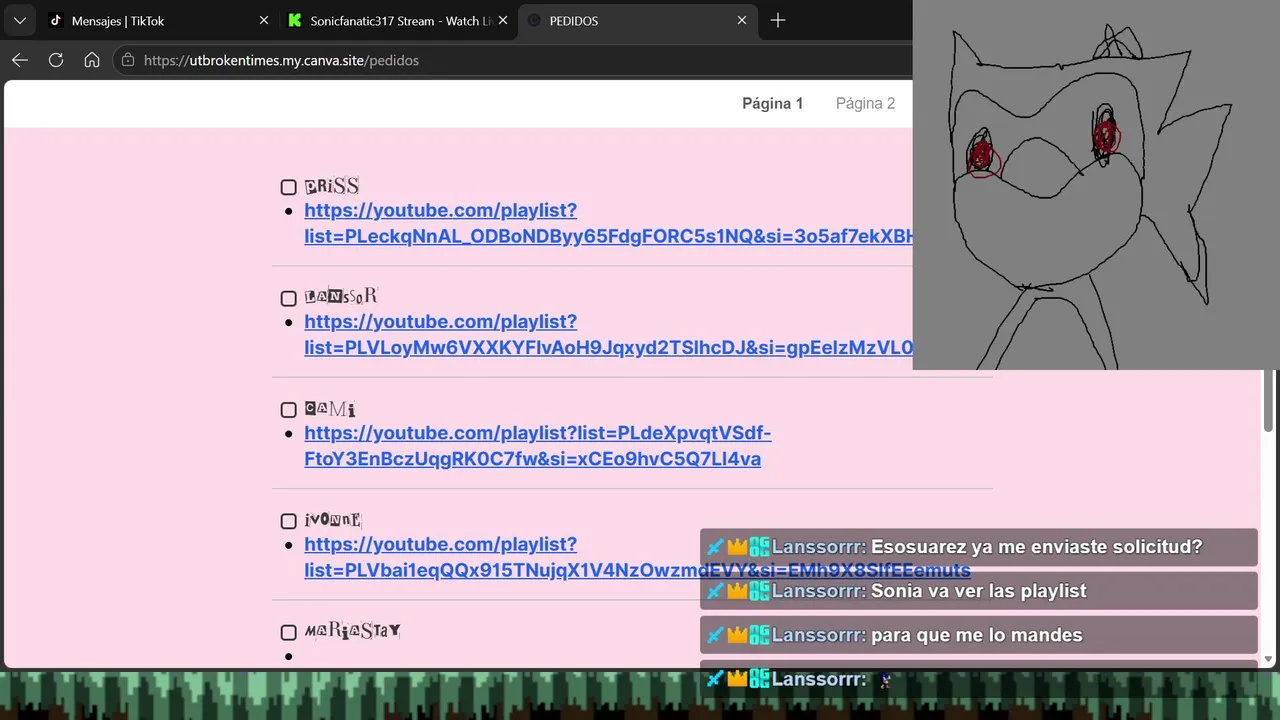Open the LANSSOR YouTube playlist link

point(608,335)
